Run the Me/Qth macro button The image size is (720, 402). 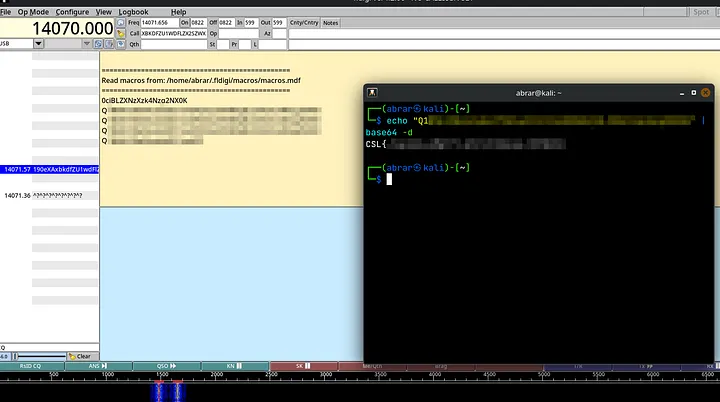click(372, 366)
